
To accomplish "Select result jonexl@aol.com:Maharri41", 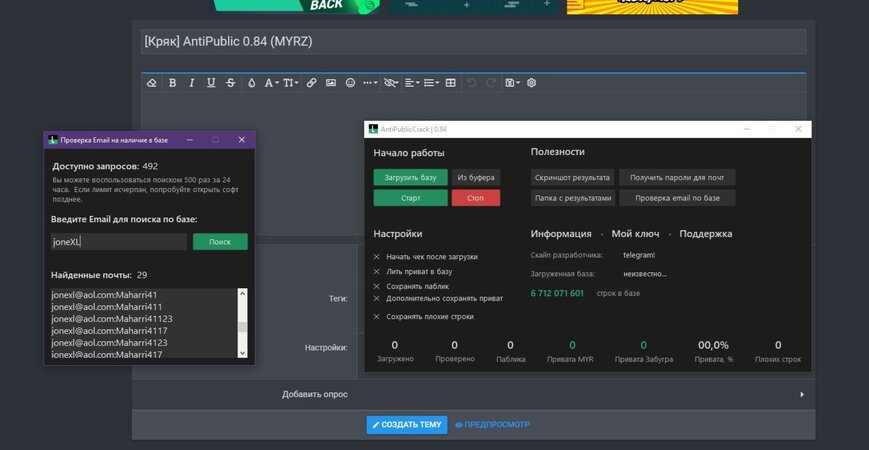I will click(104, 295).
